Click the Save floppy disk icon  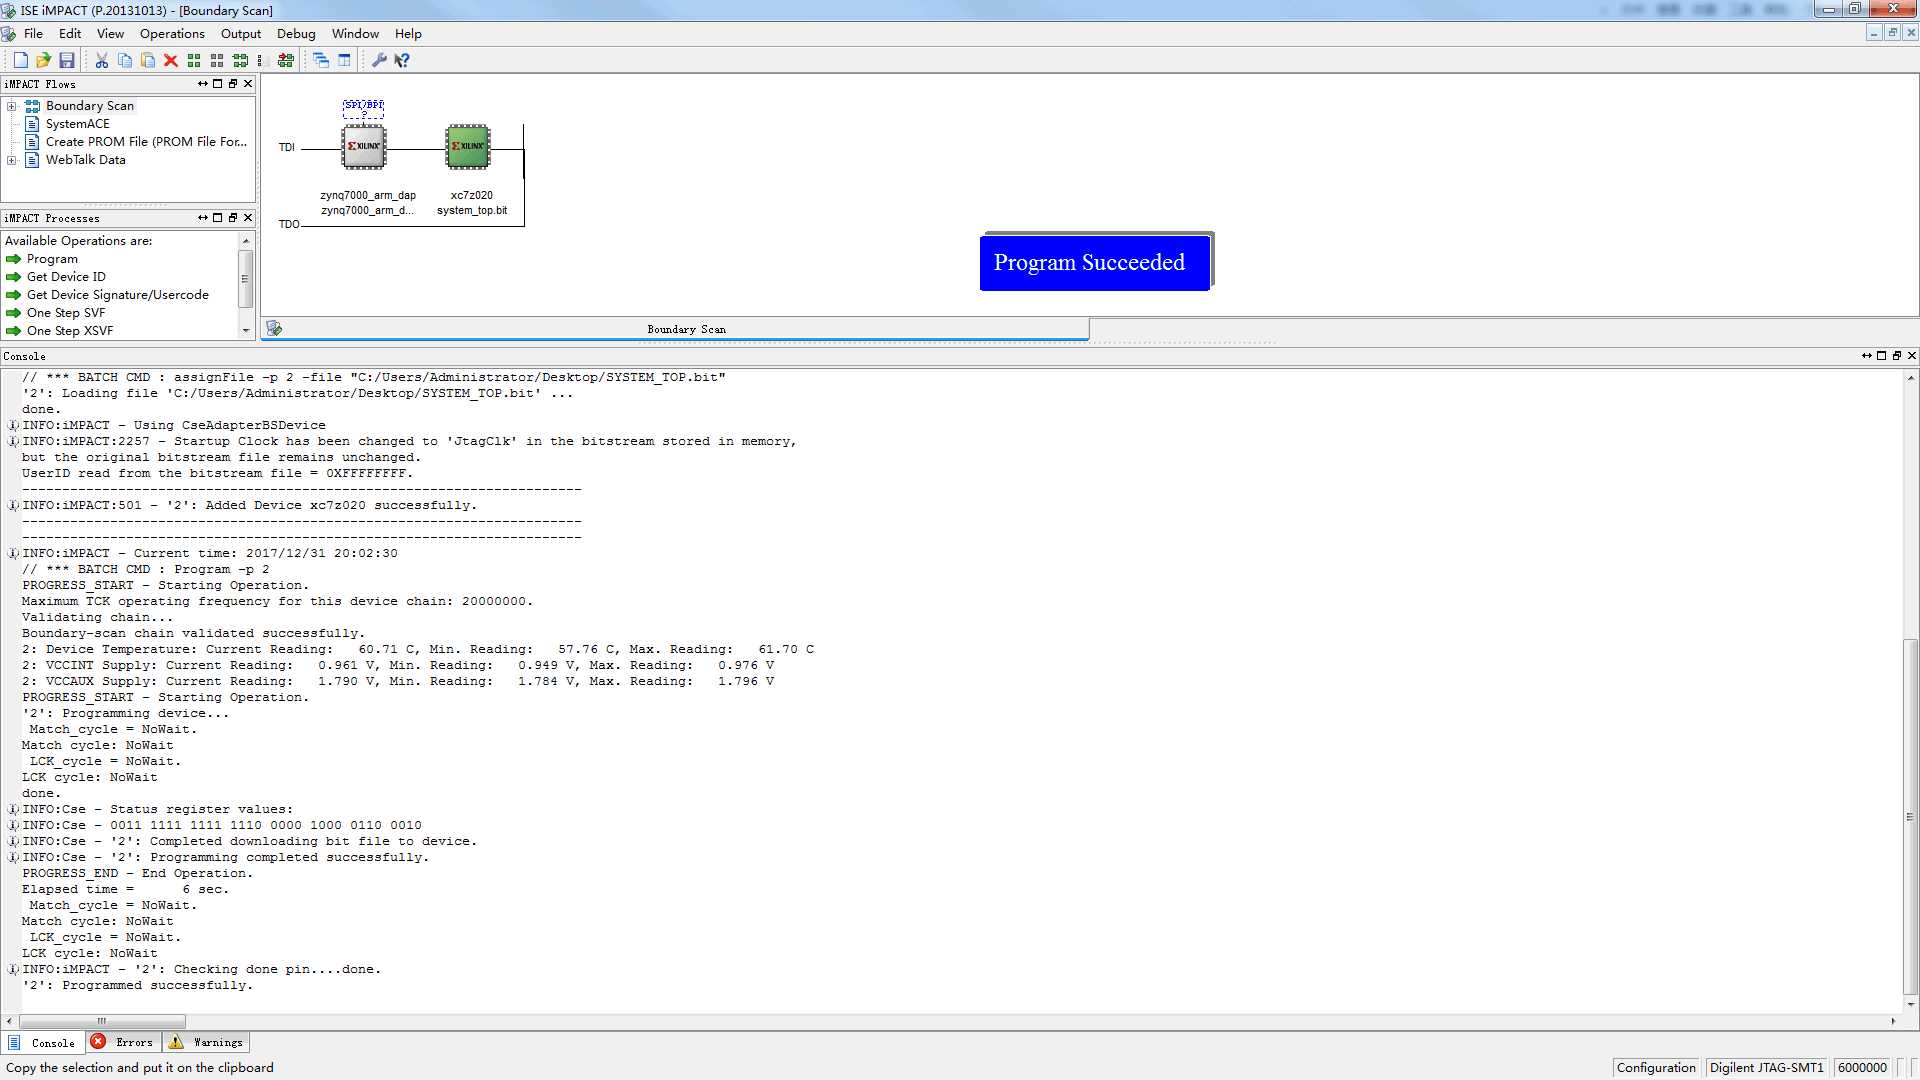[x=67, y=60]
